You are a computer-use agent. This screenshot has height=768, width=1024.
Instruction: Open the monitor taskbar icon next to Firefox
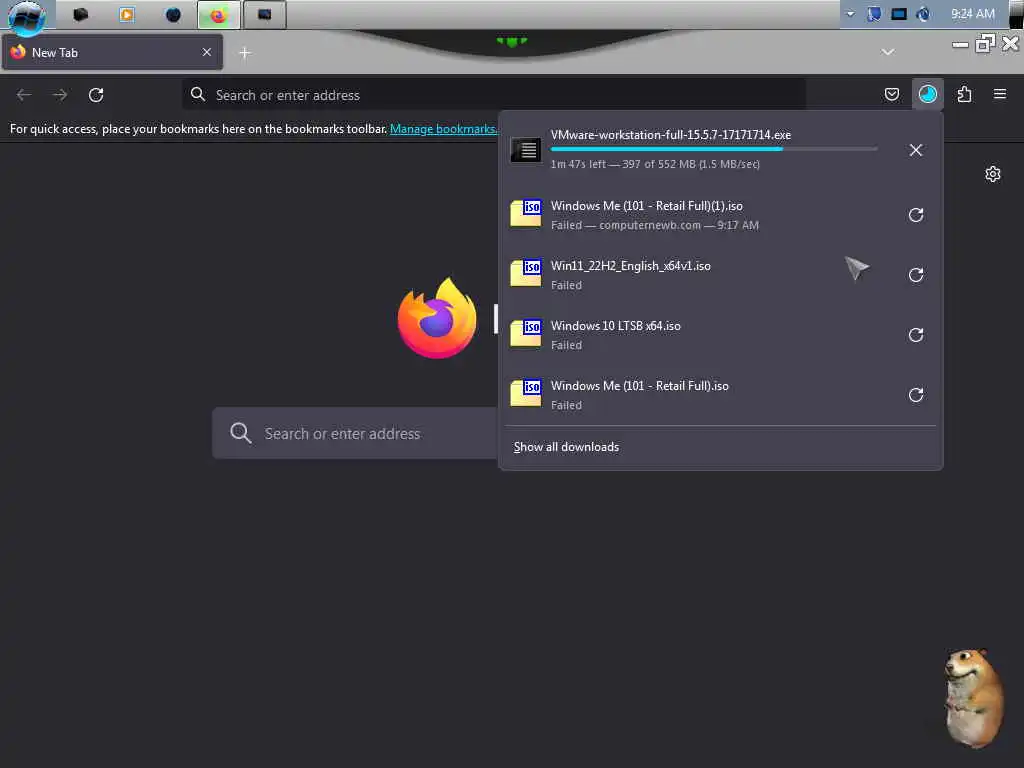[x=264, y=15]
